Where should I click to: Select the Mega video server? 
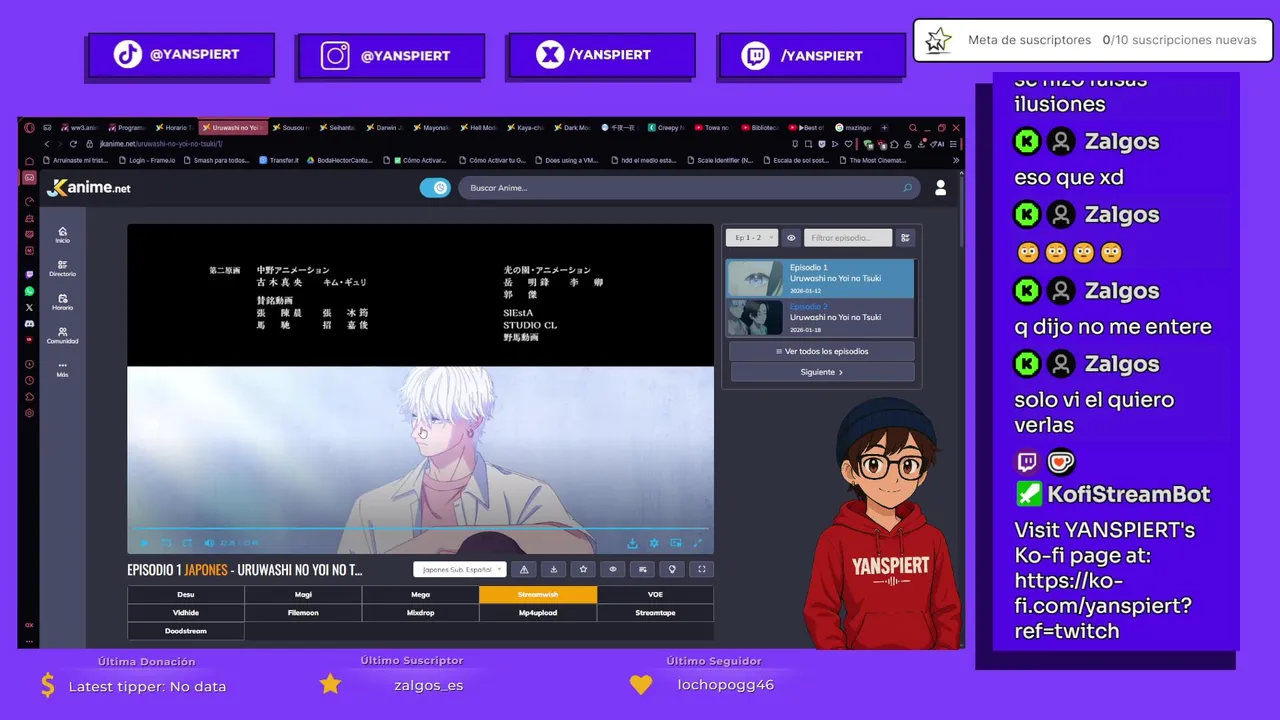click(420, 595)
